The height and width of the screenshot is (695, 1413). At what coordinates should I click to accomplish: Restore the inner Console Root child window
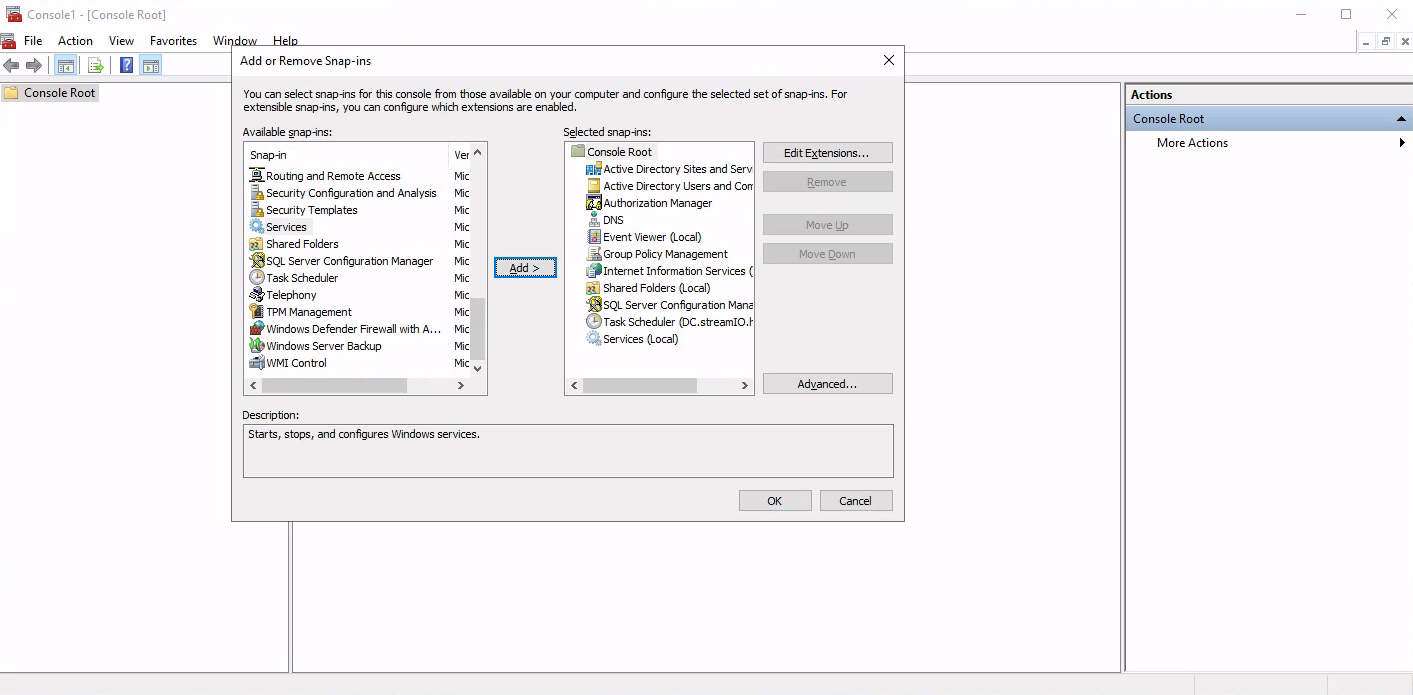pyautogui.click(x=1386, y=41)
